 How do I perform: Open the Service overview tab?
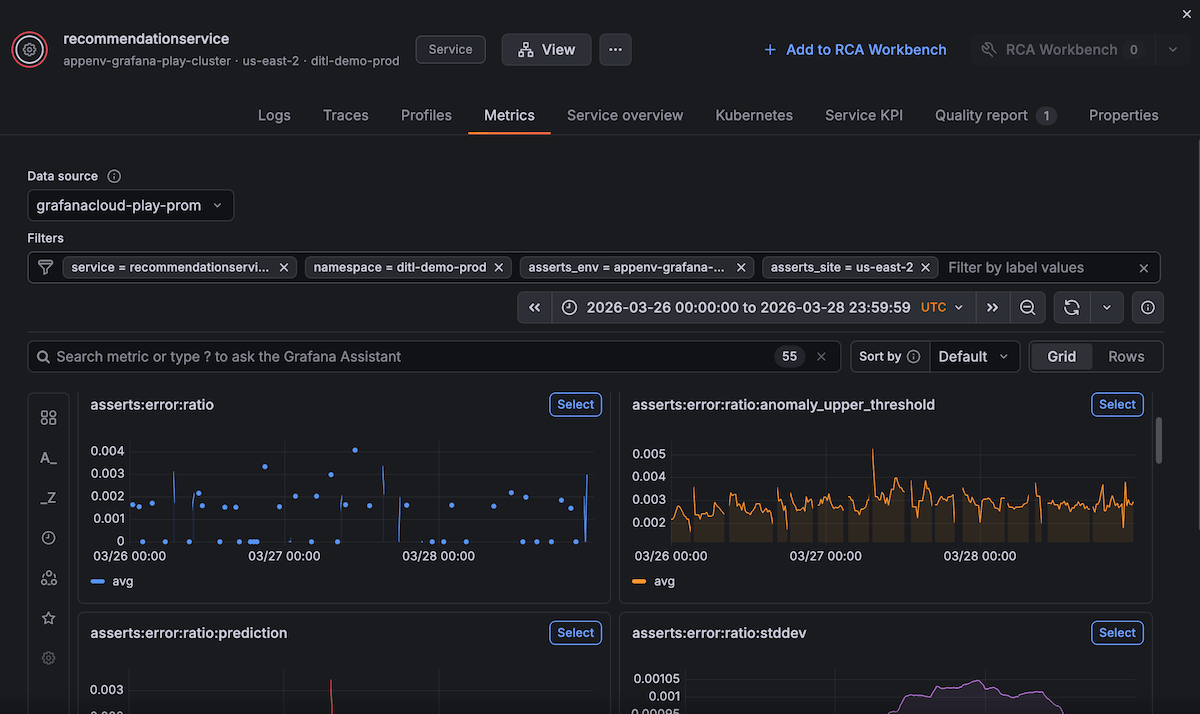pyautogui.click(x=624, y=115)
